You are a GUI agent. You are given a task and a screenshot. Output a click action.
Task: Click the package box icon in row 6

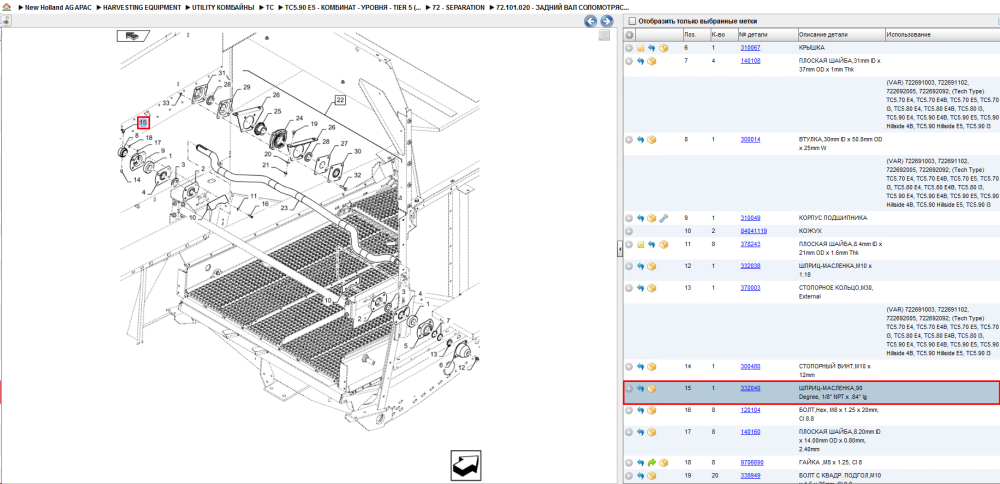(x=663, y=48)
